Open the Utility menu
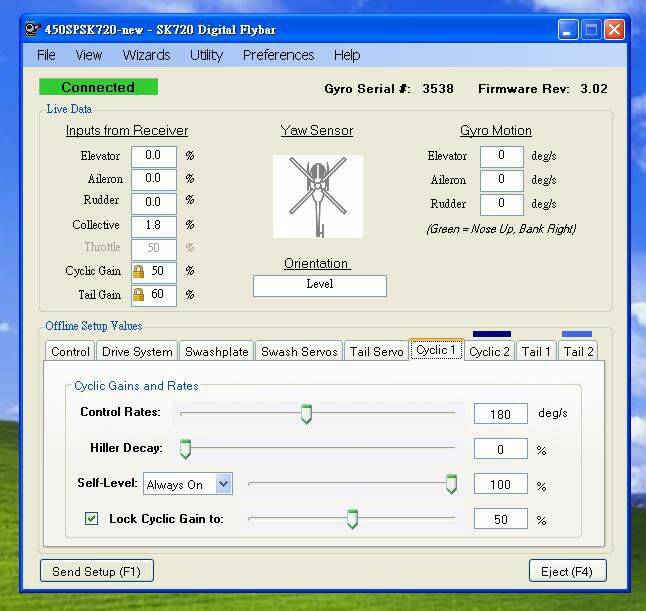 (x=206, y=55)
